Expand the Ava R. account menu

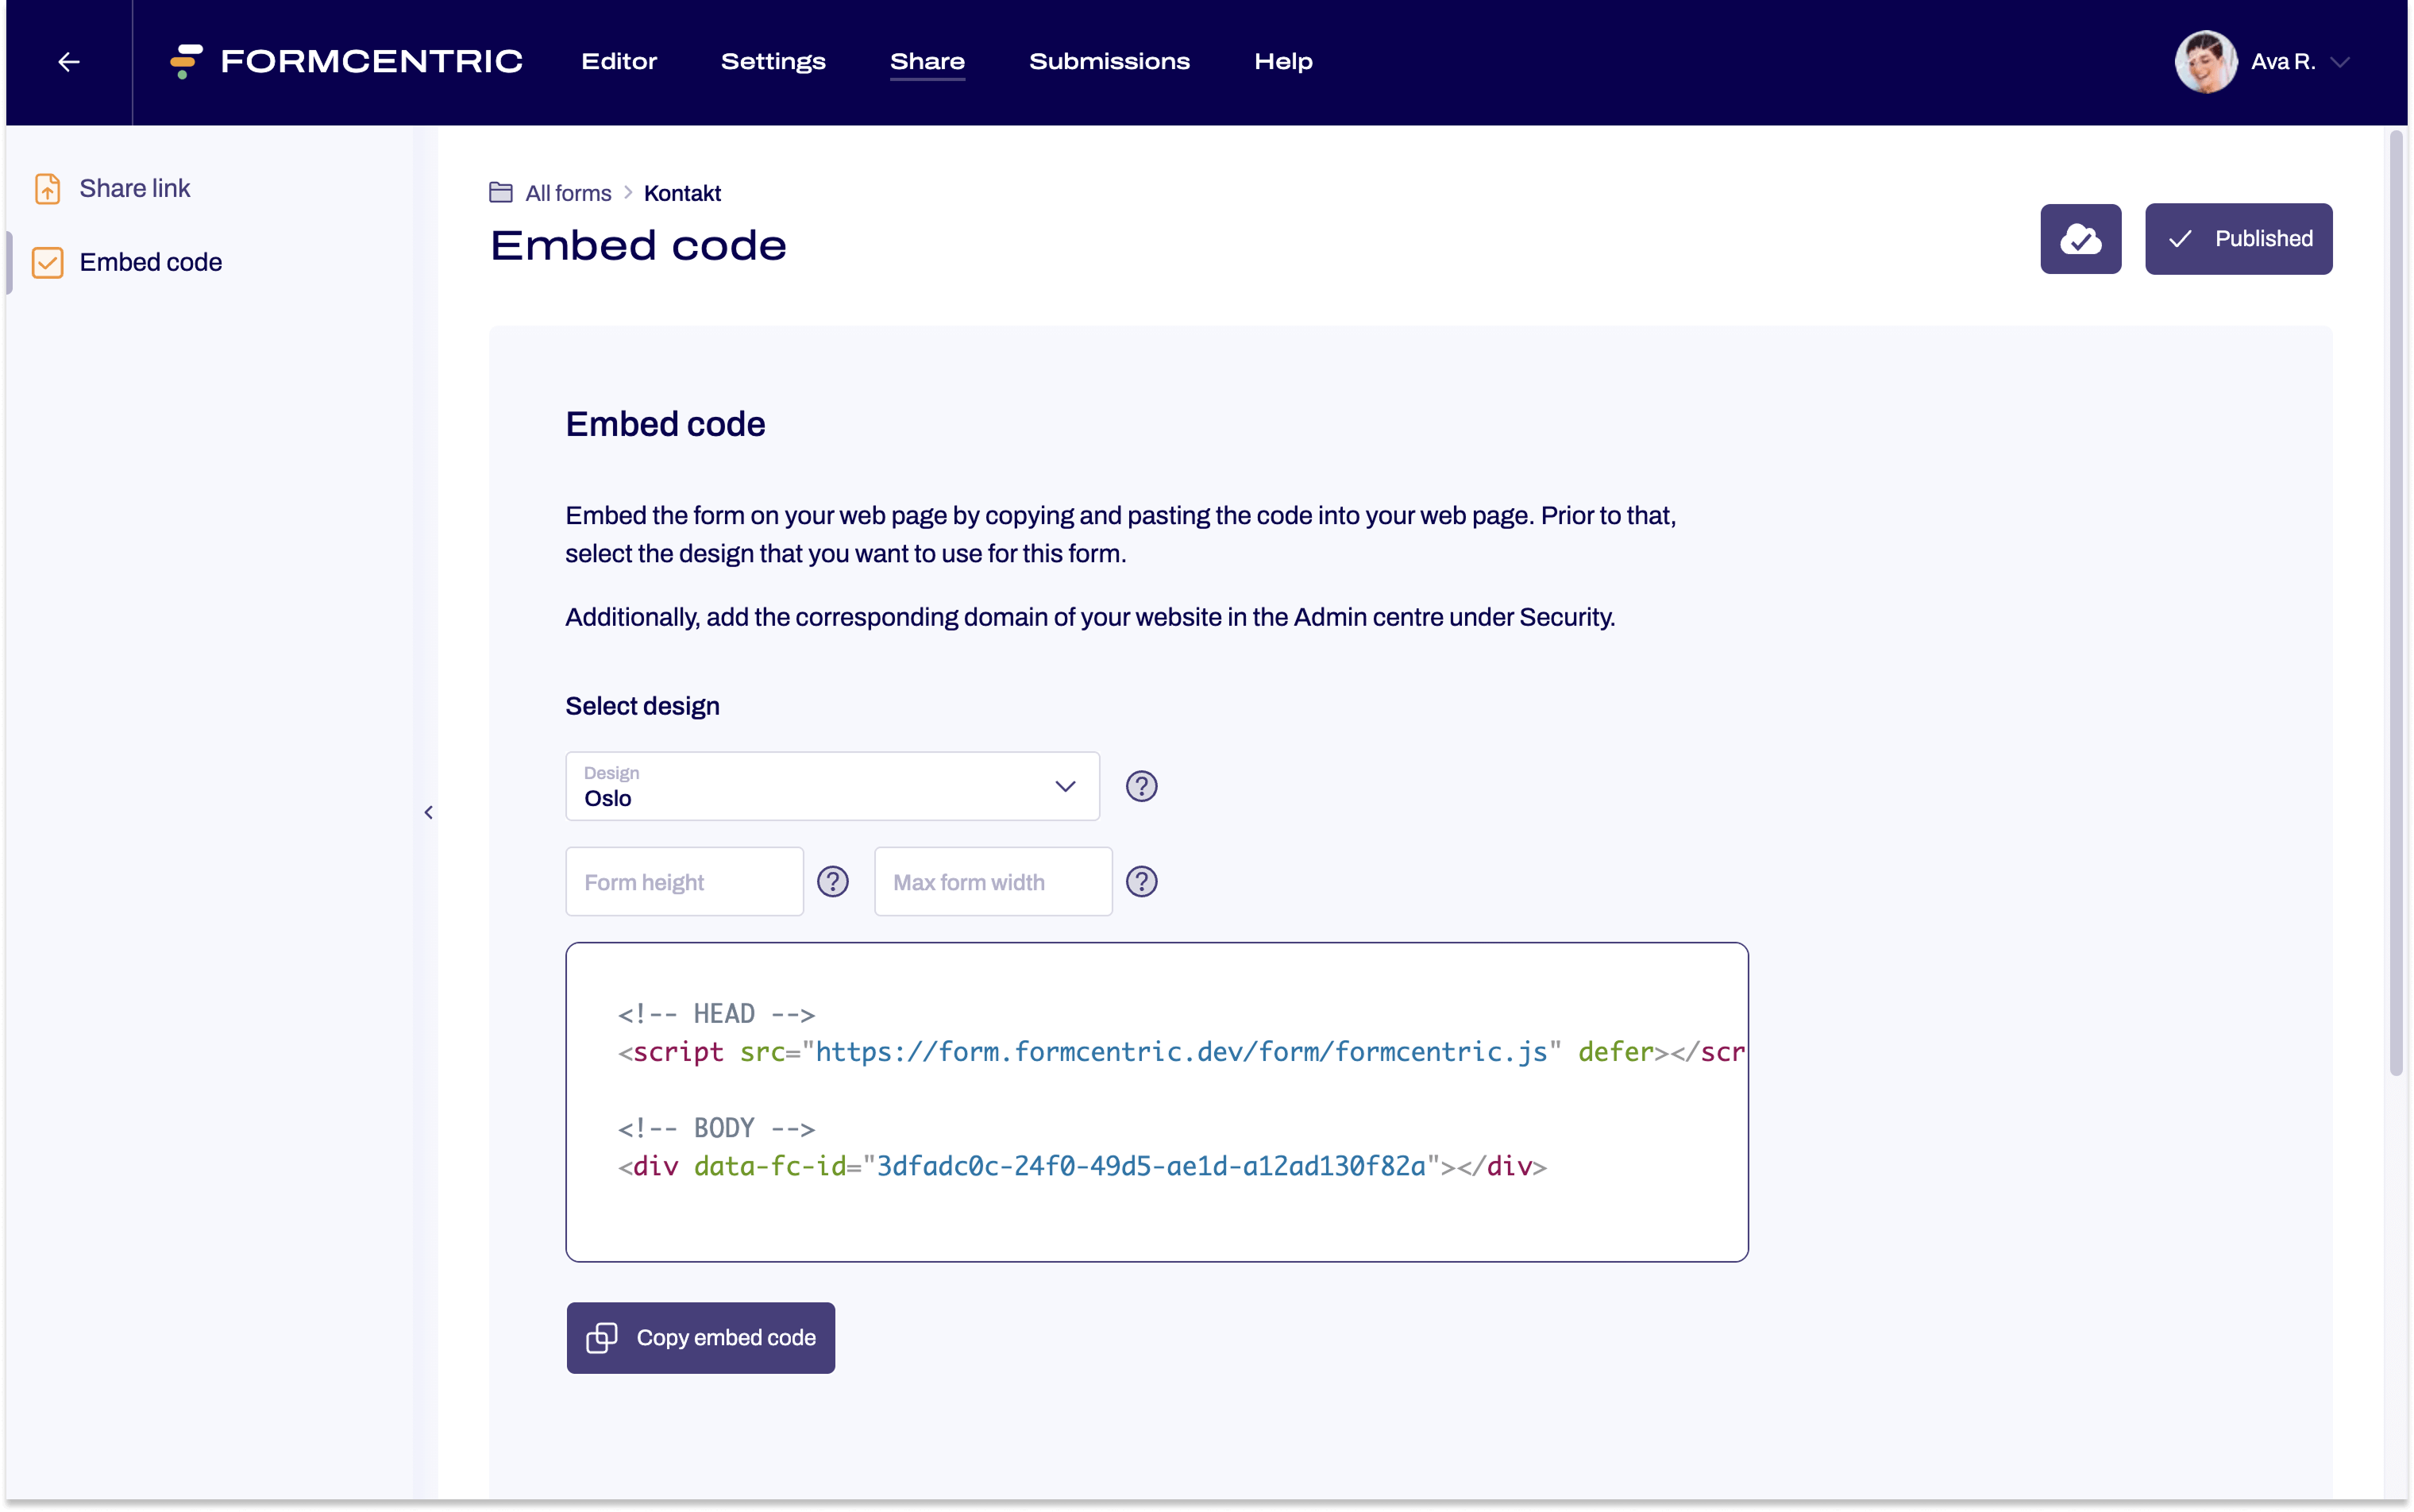coord(2341,61)
